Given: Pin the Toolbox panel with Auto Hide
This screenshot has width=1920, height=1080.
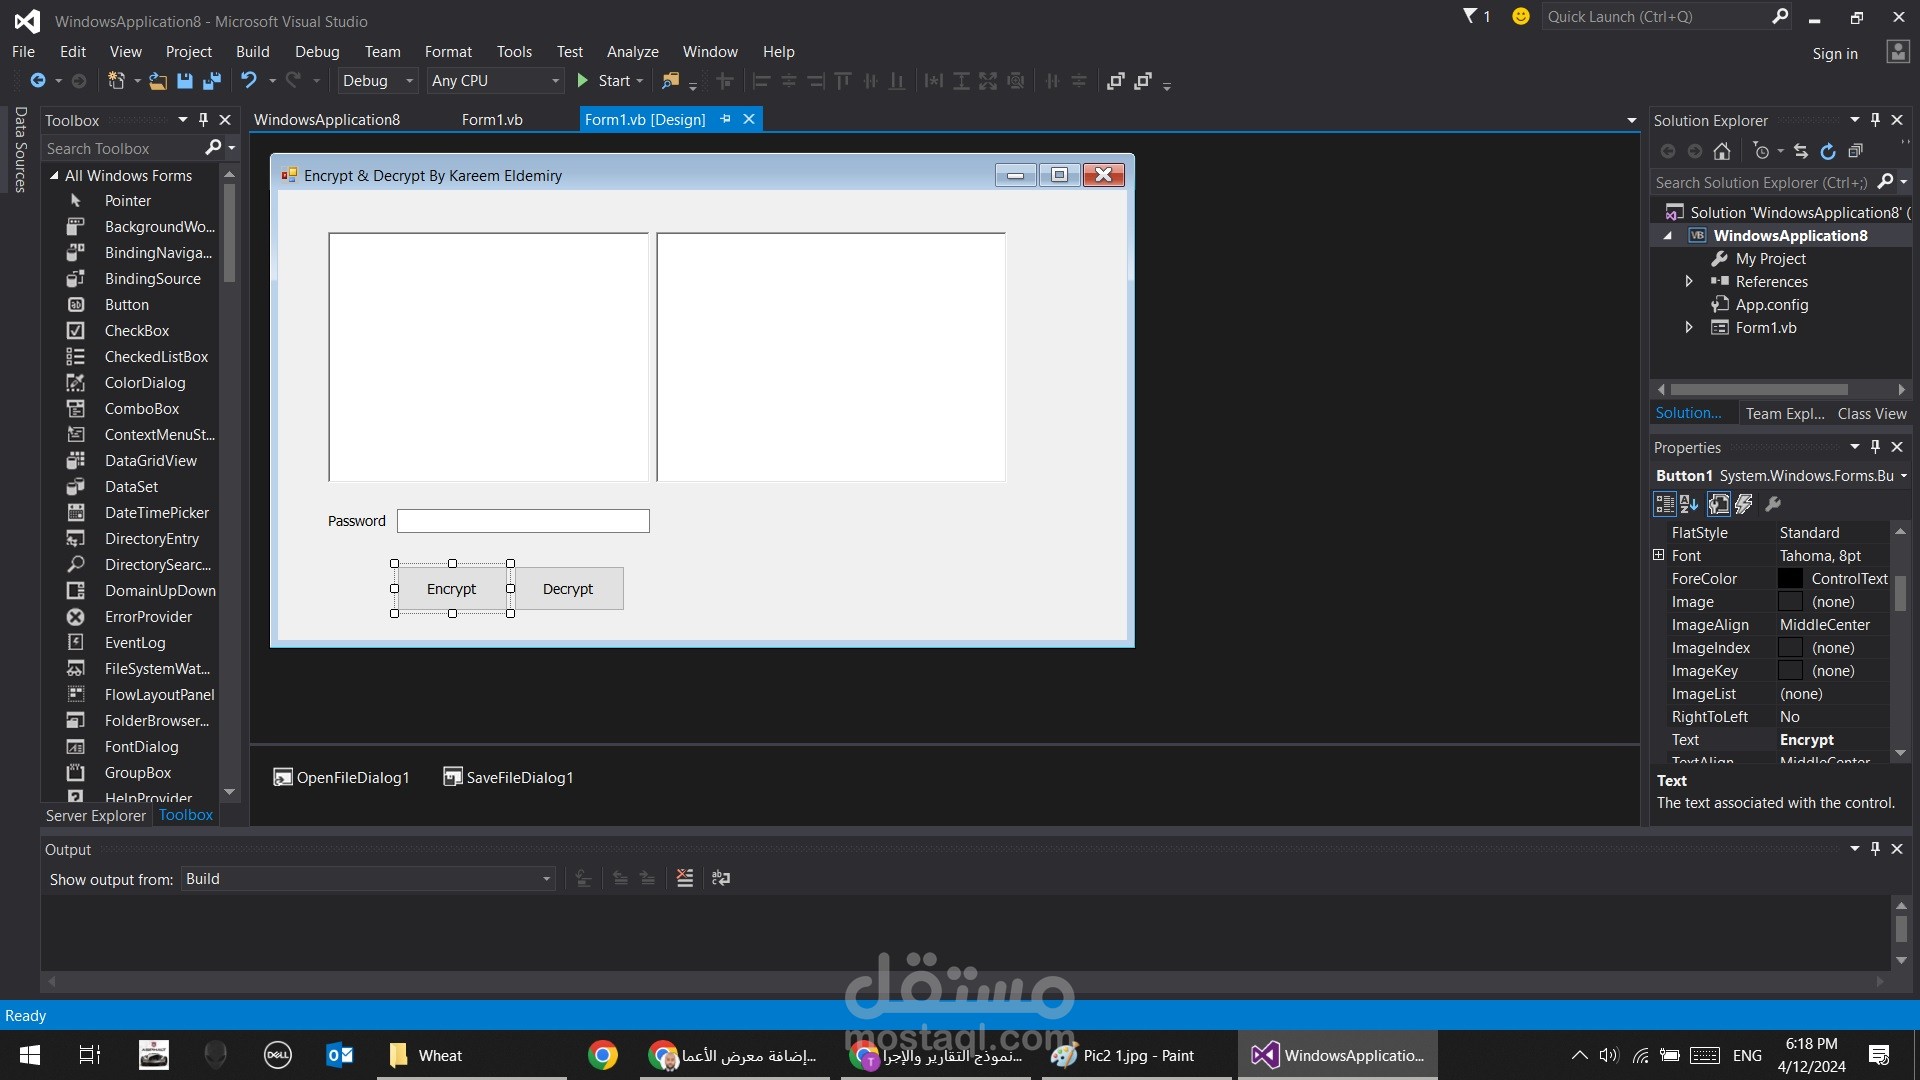Looking at the screenshot, I should click(x=203, y=120).
